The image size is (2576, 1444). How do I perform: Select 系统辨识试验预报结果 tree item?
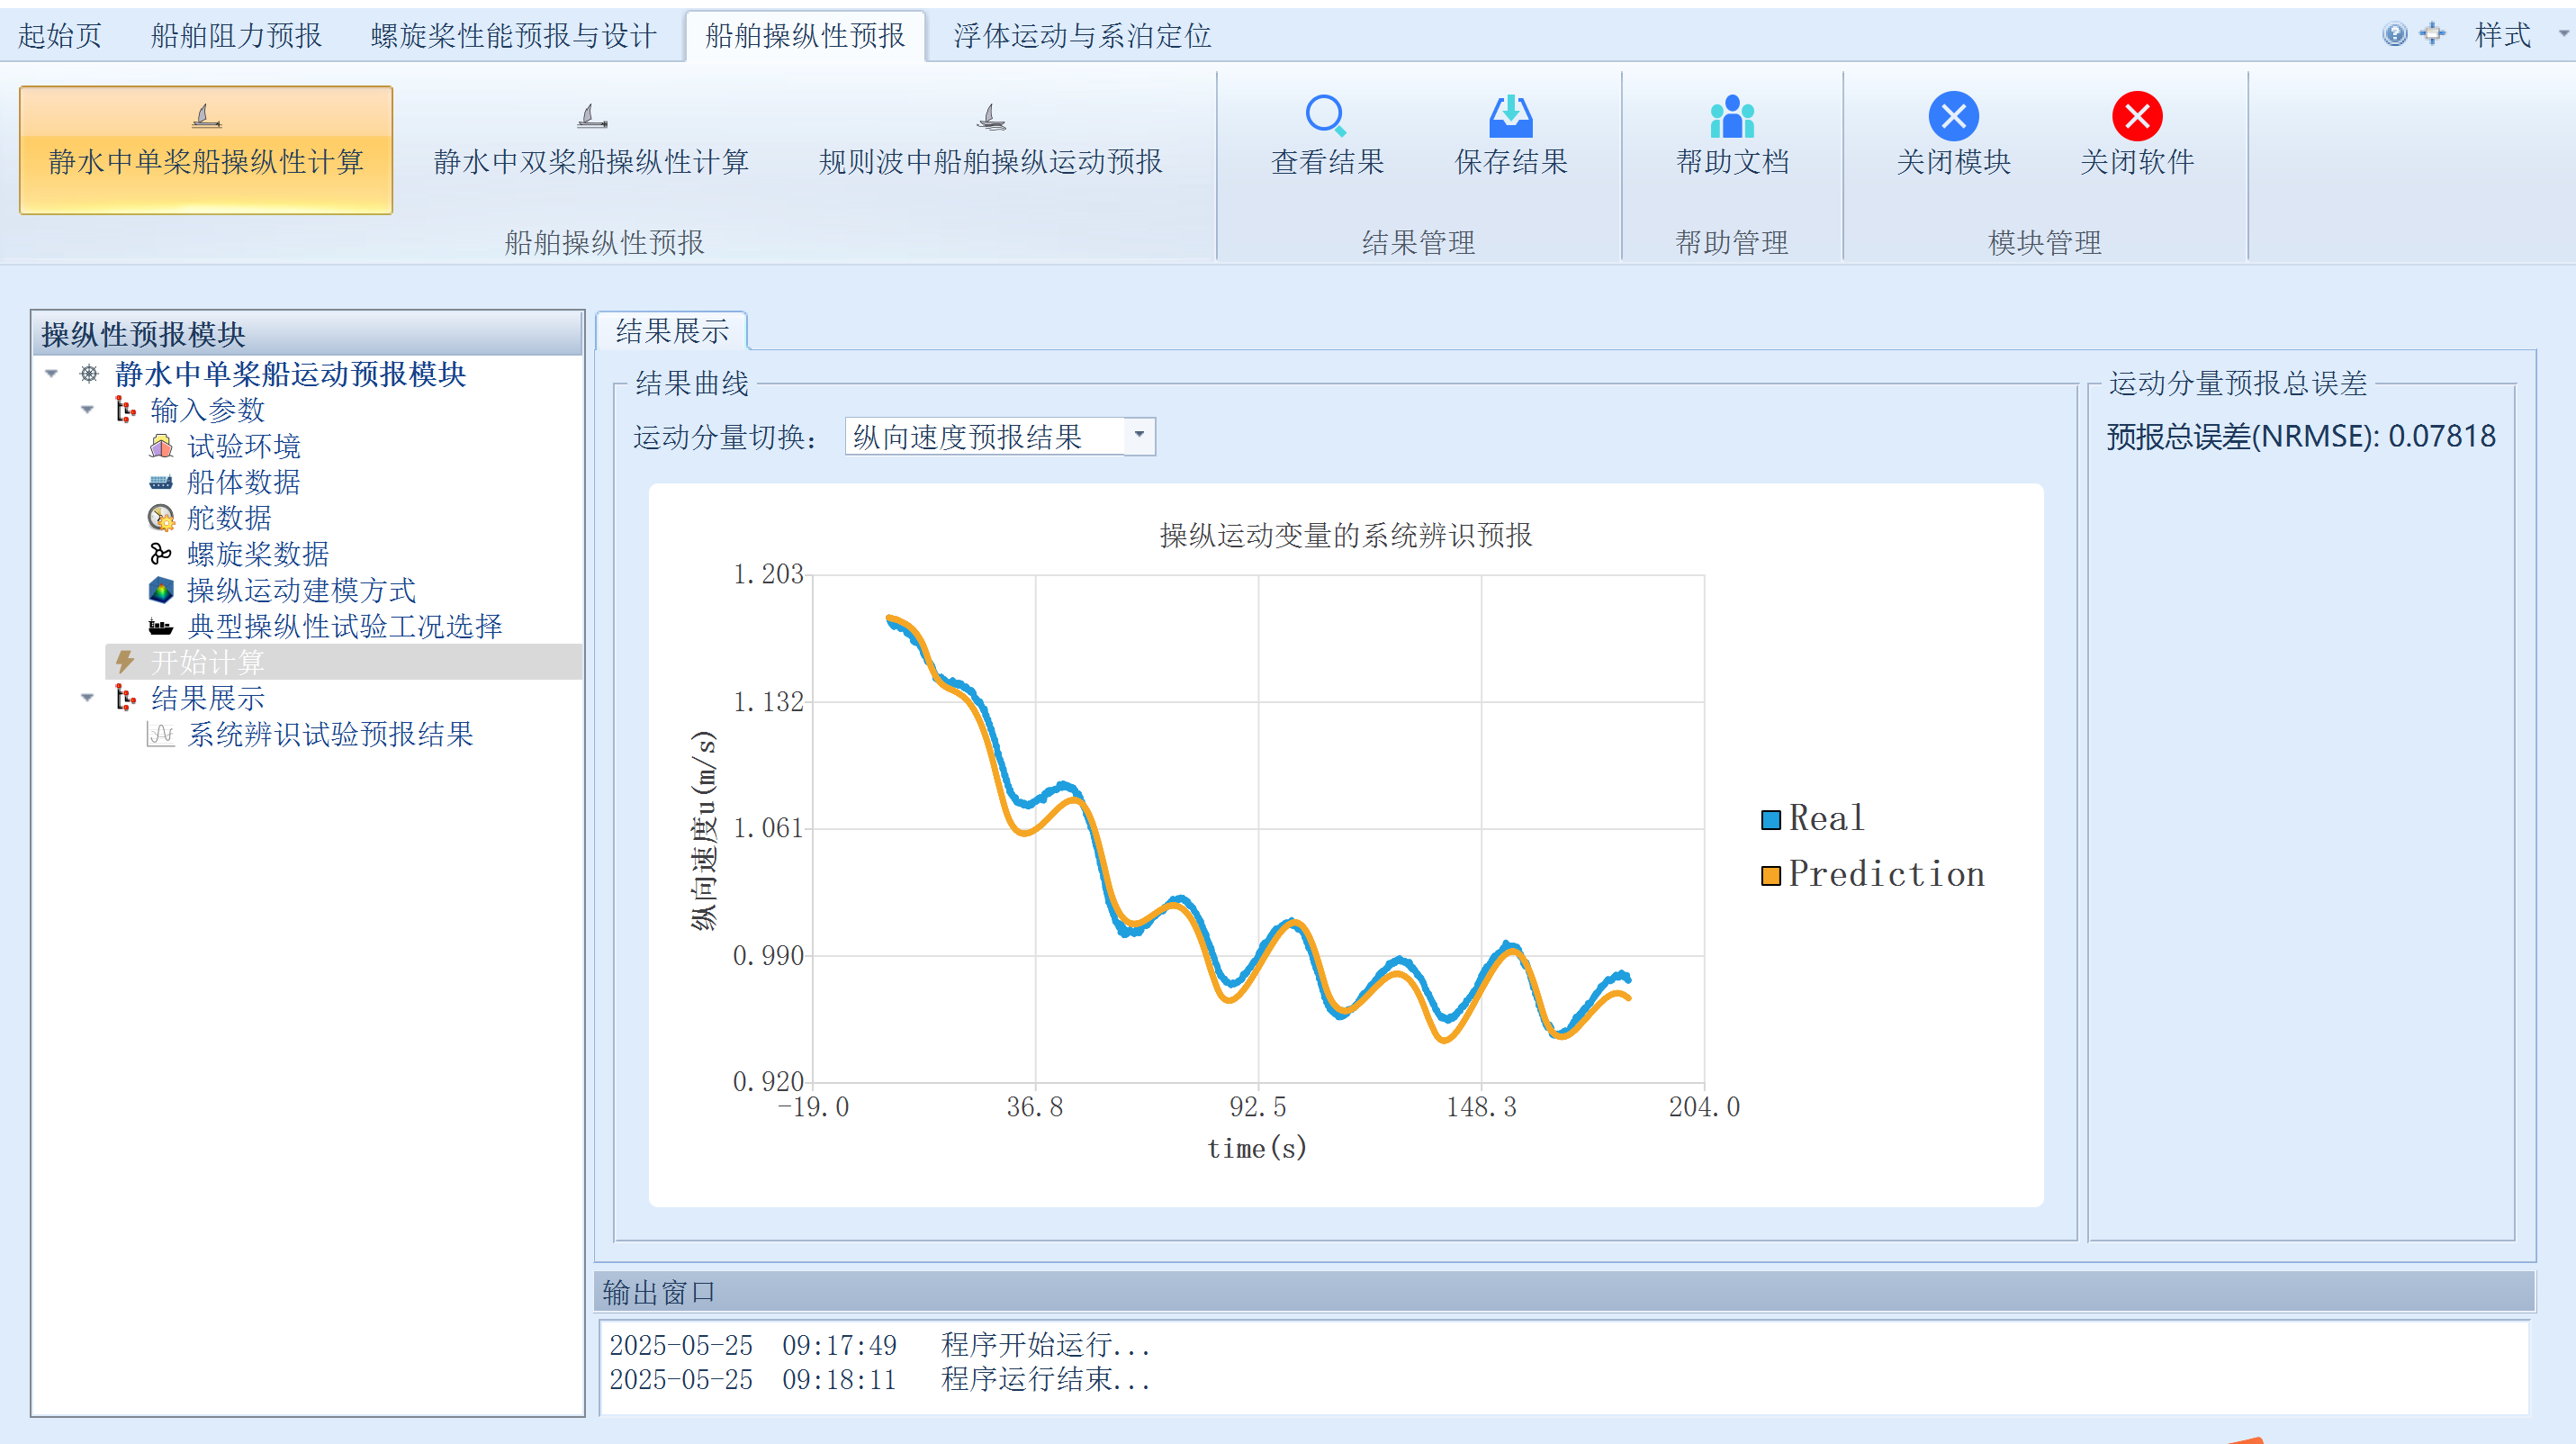coord(330,734)
